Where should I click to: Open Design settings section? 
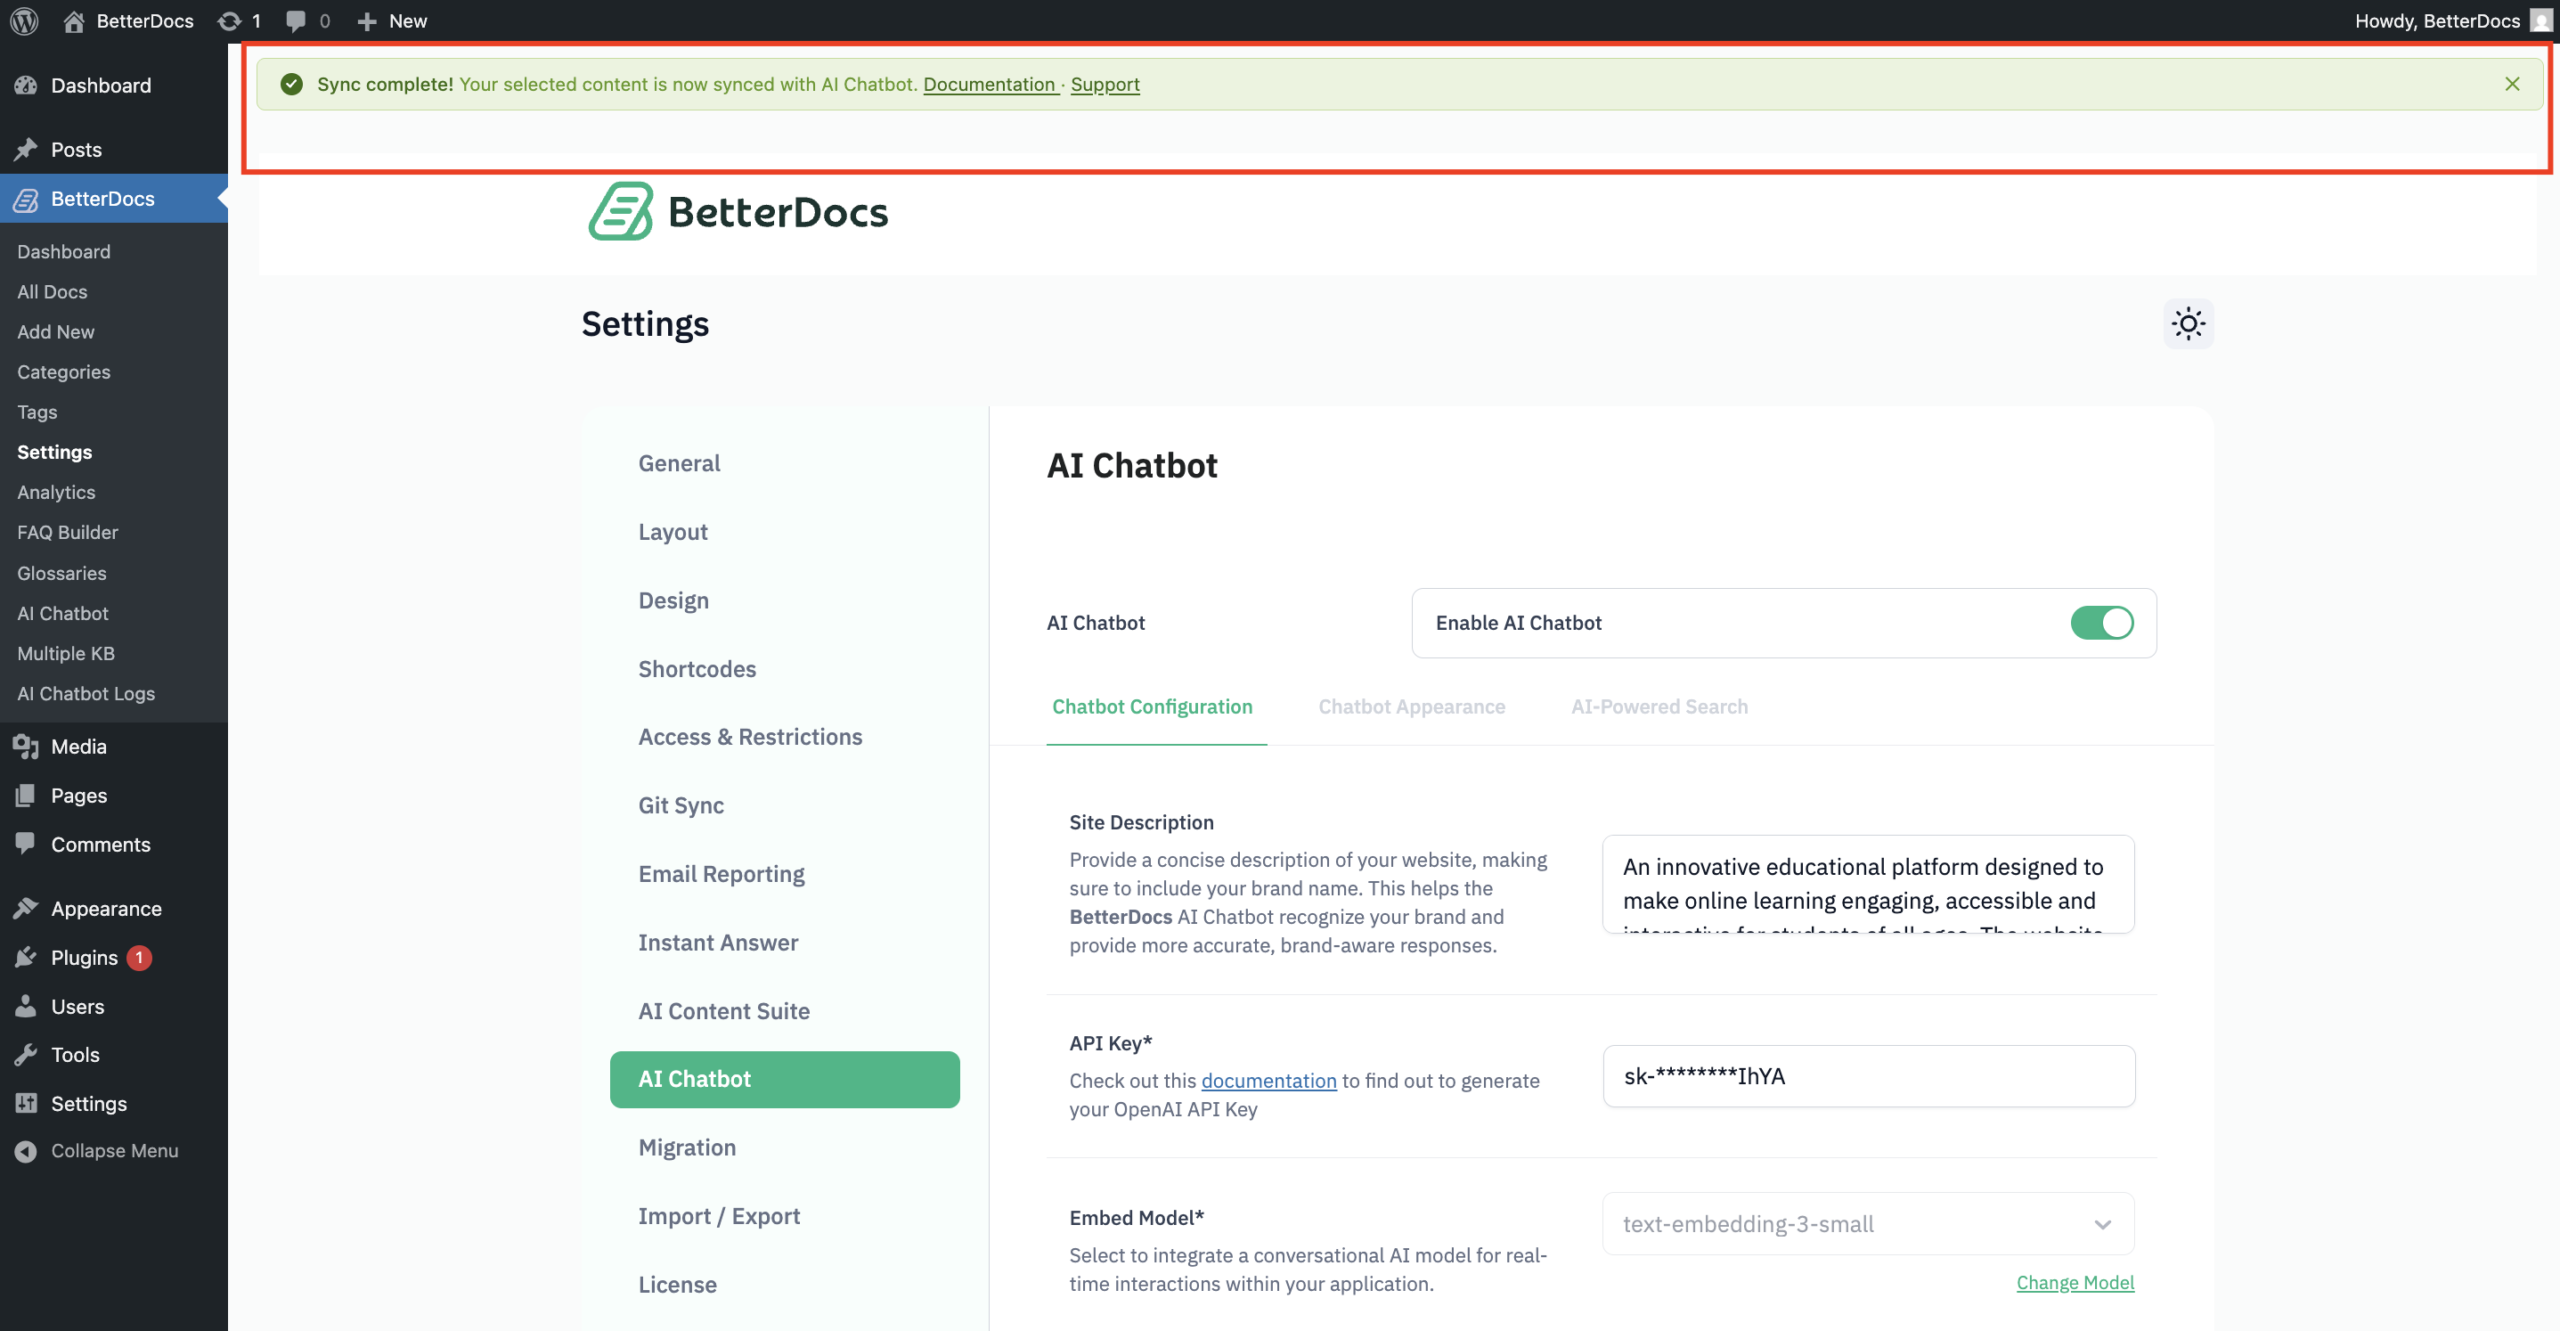click(673, 600)
